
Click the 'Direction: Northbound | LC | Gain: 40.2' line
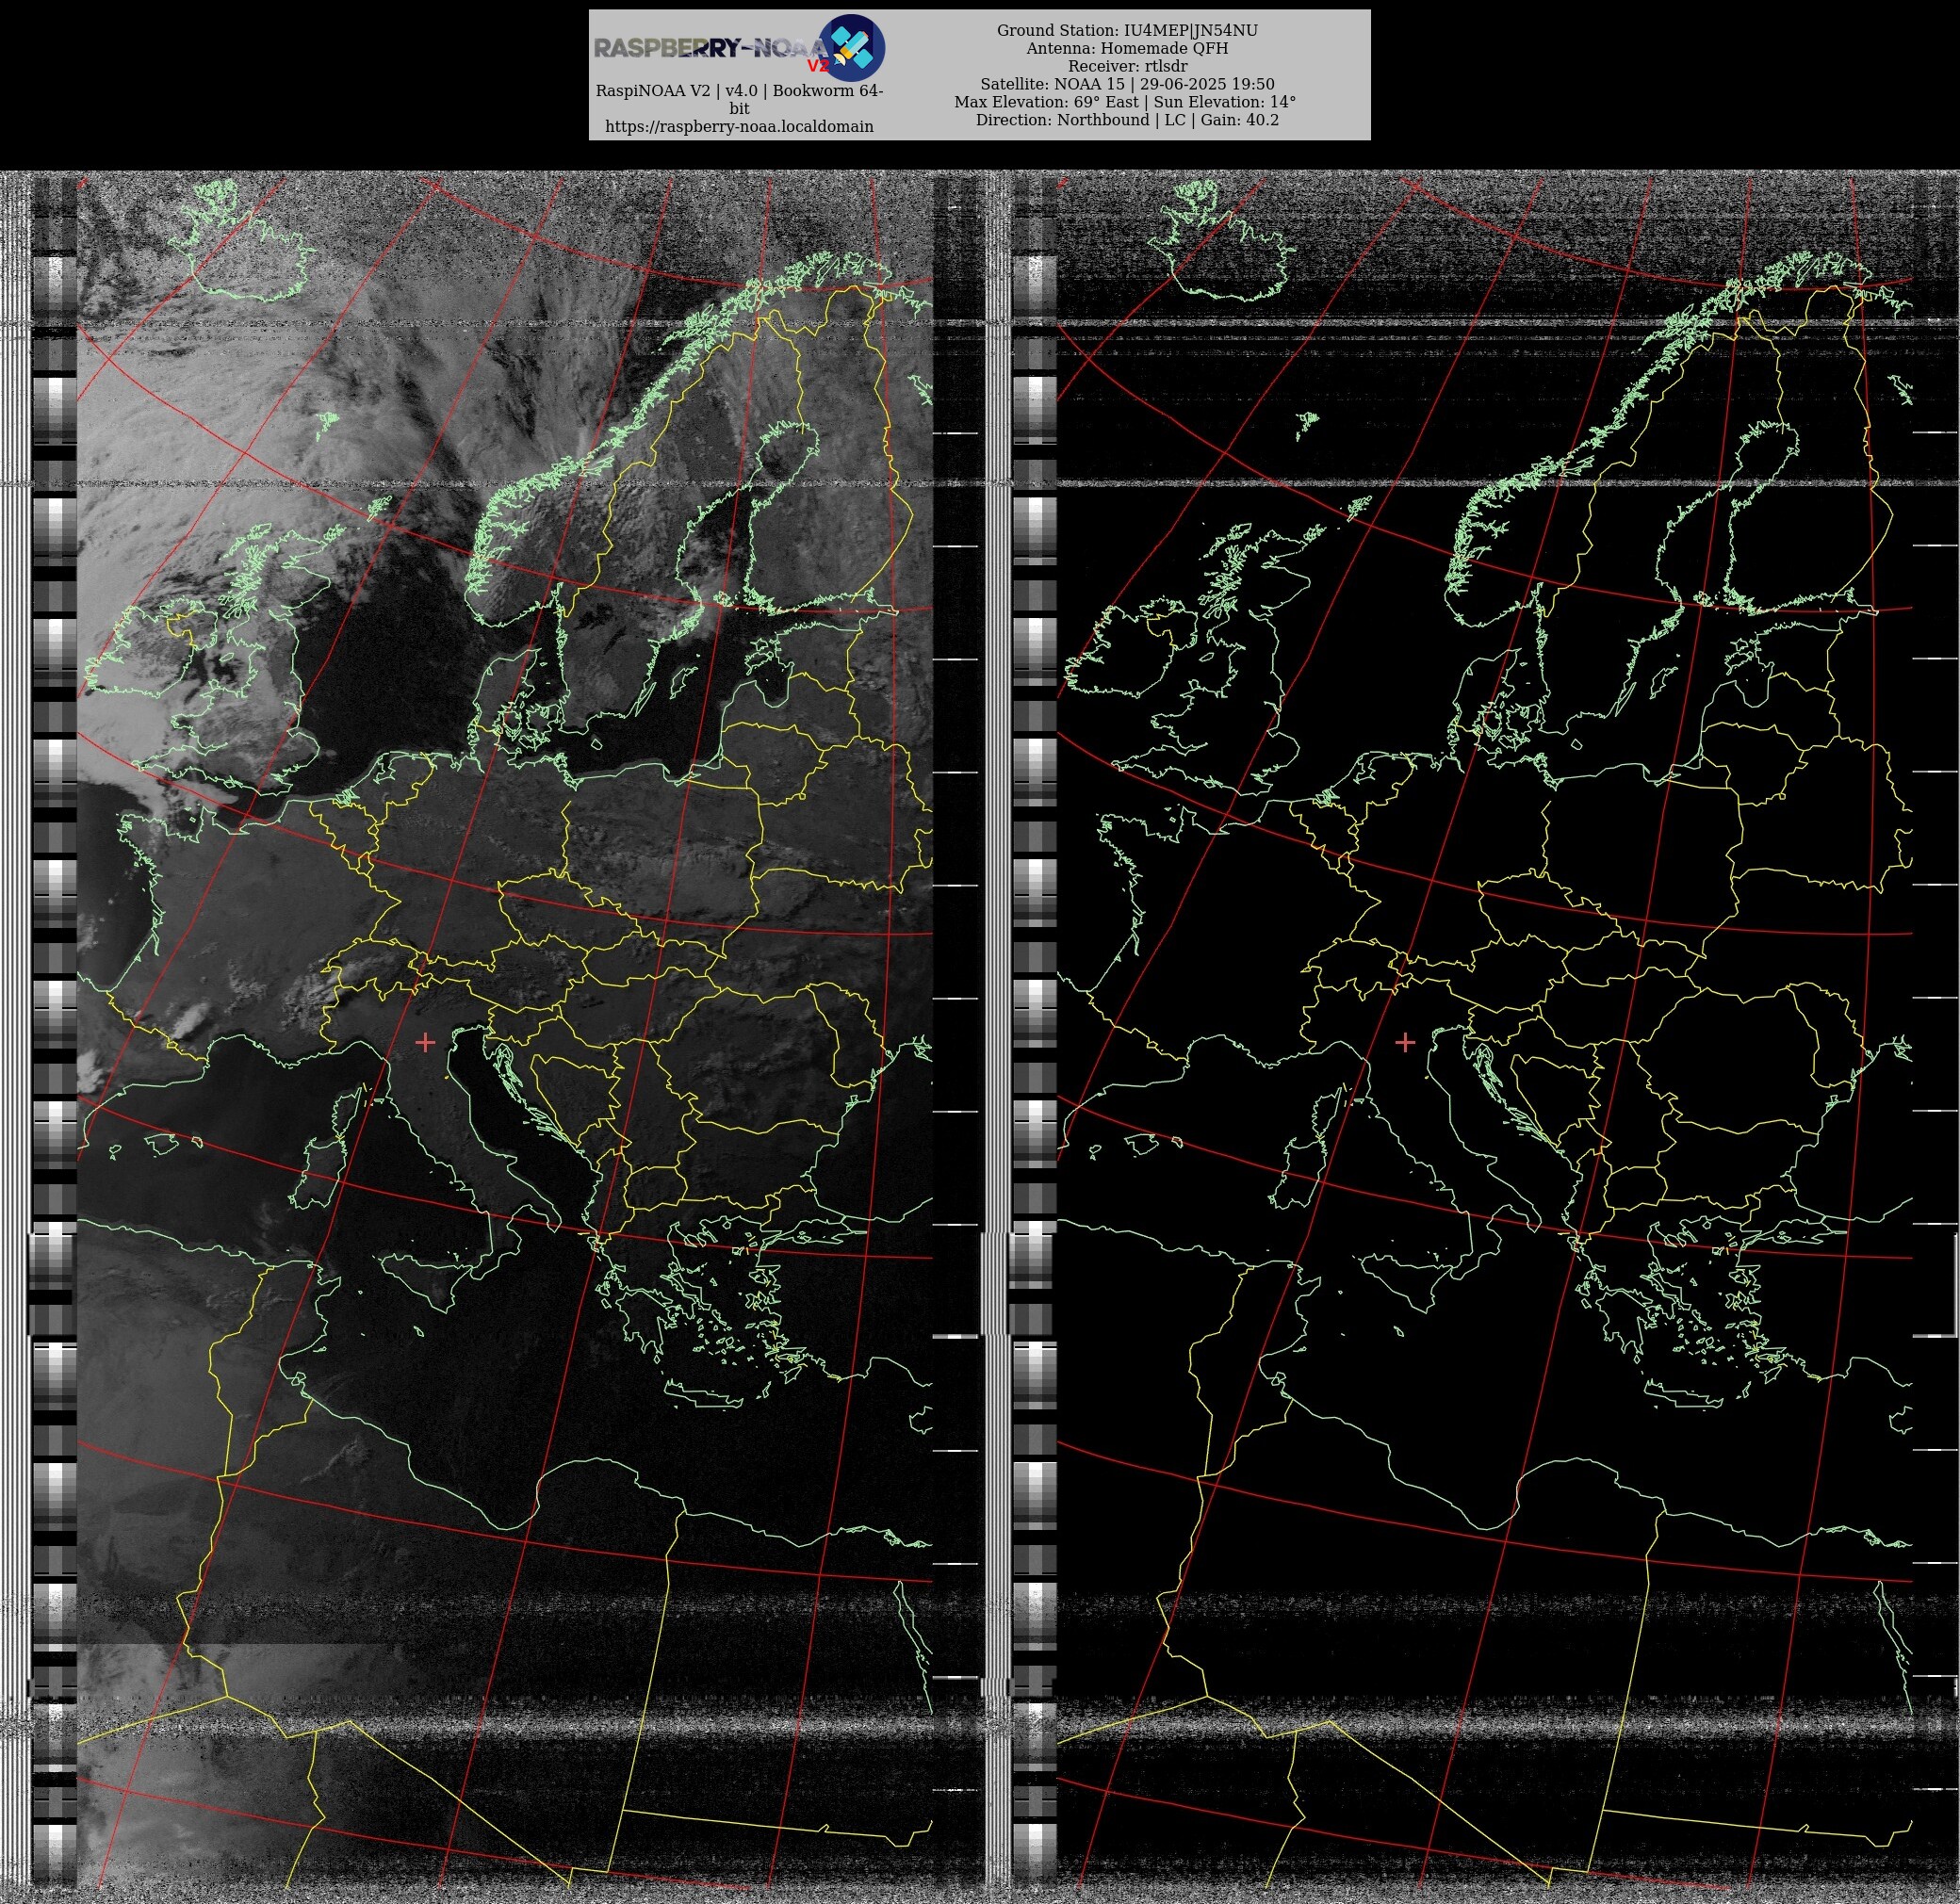[1127, 120]
